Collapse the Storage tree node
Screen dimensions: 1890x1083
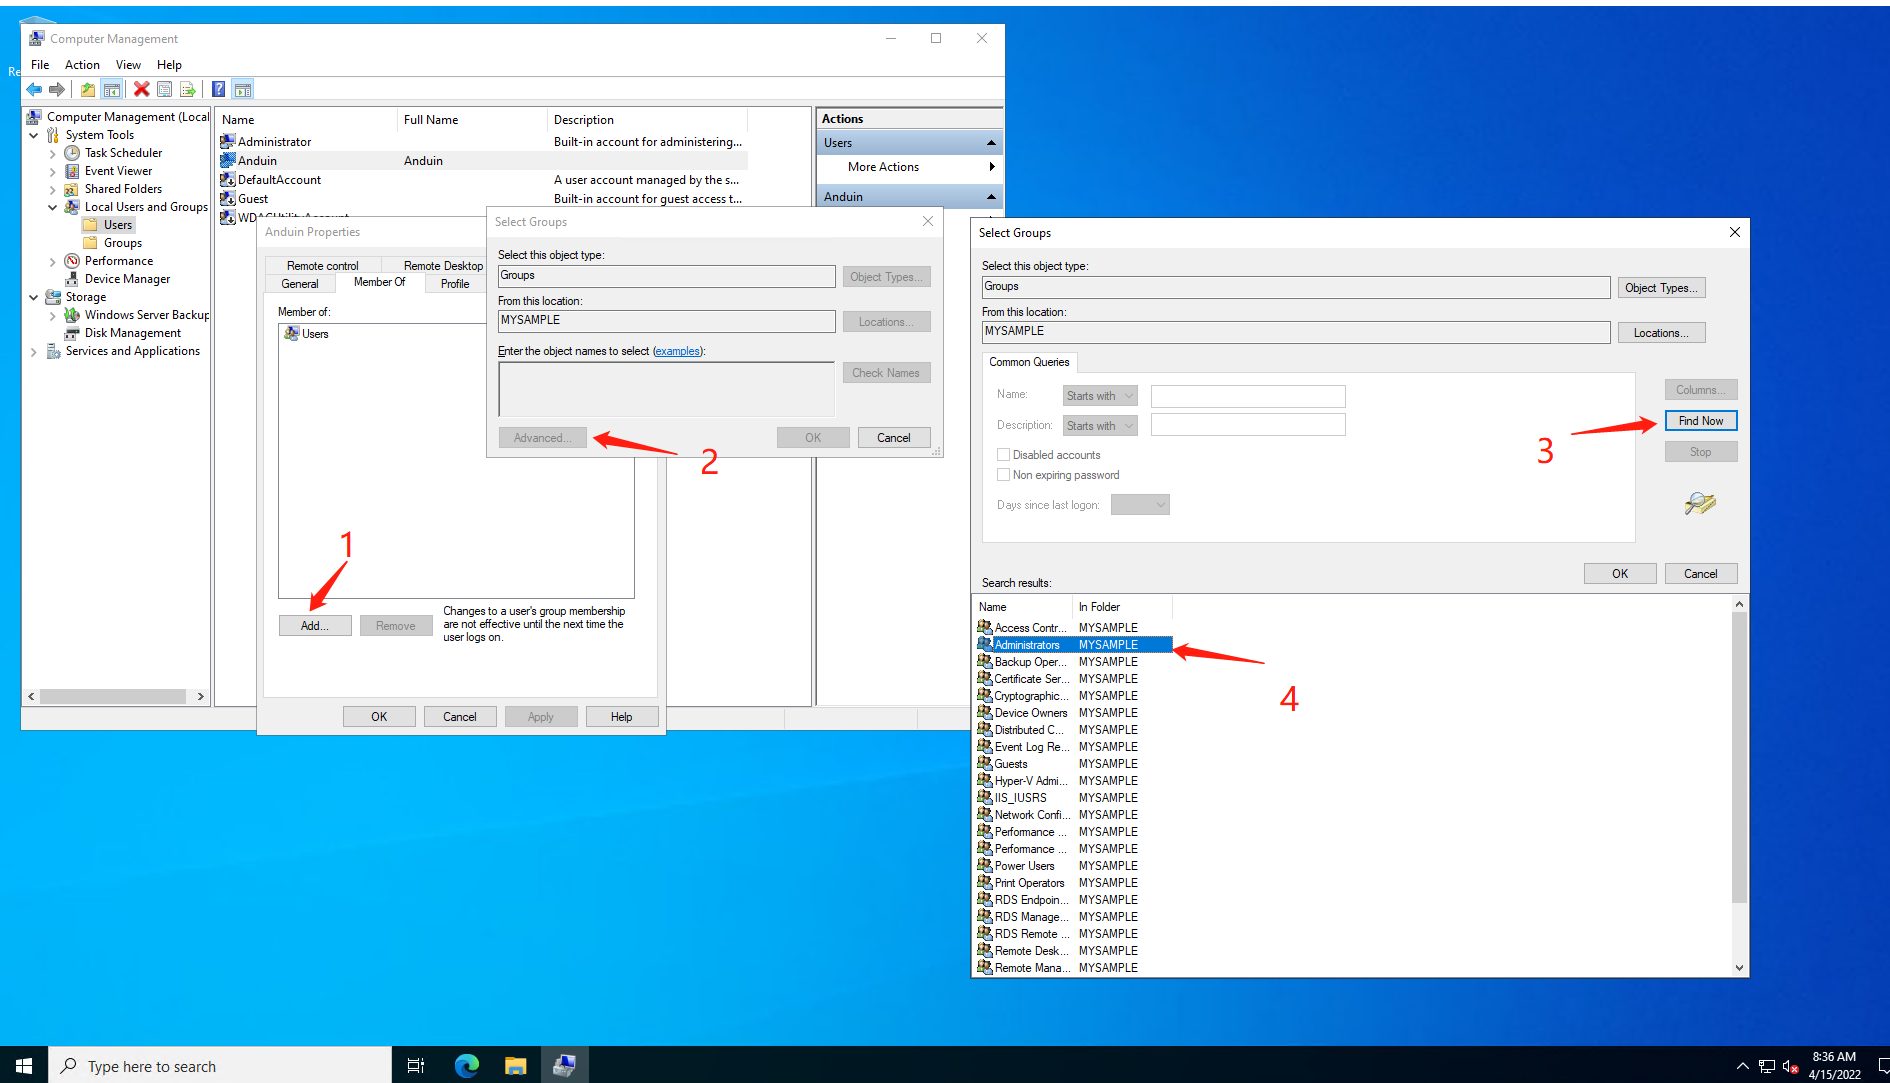(x=34, y=297)
